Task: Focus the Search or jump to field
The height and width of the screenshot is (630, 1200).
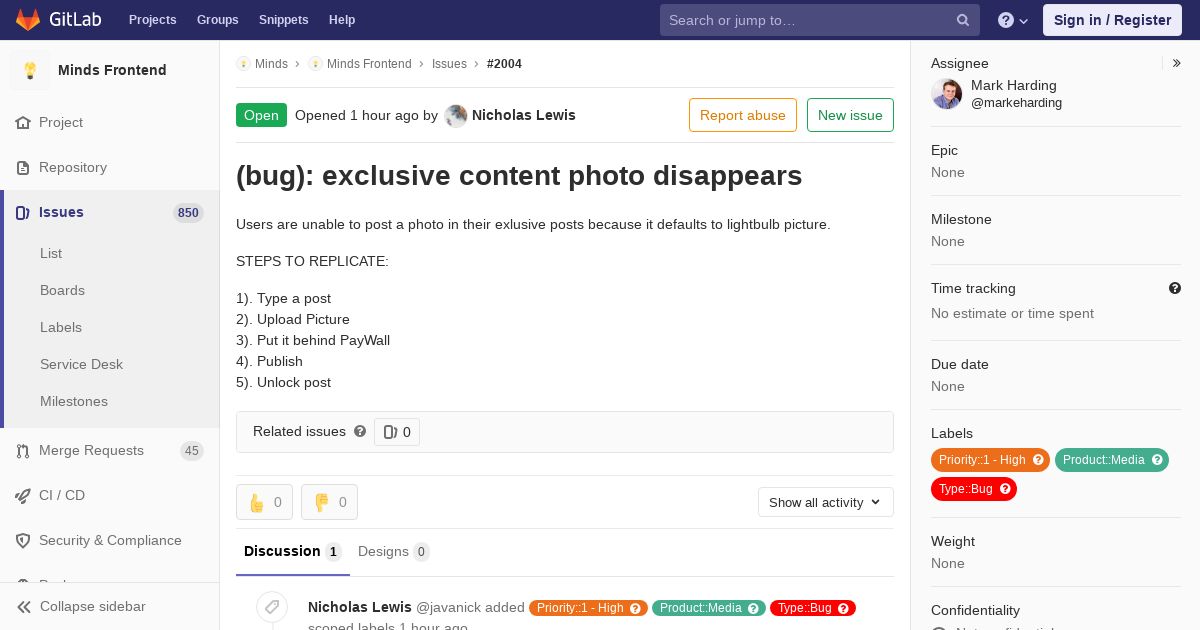Action: (819, 20)
